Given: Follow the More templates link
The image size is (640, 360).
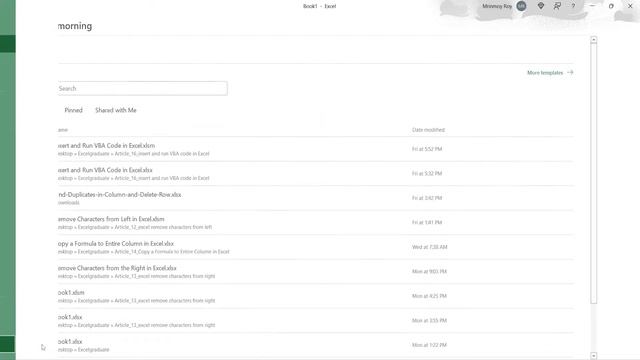Looking at the screenshot, I should click(550, 73).
